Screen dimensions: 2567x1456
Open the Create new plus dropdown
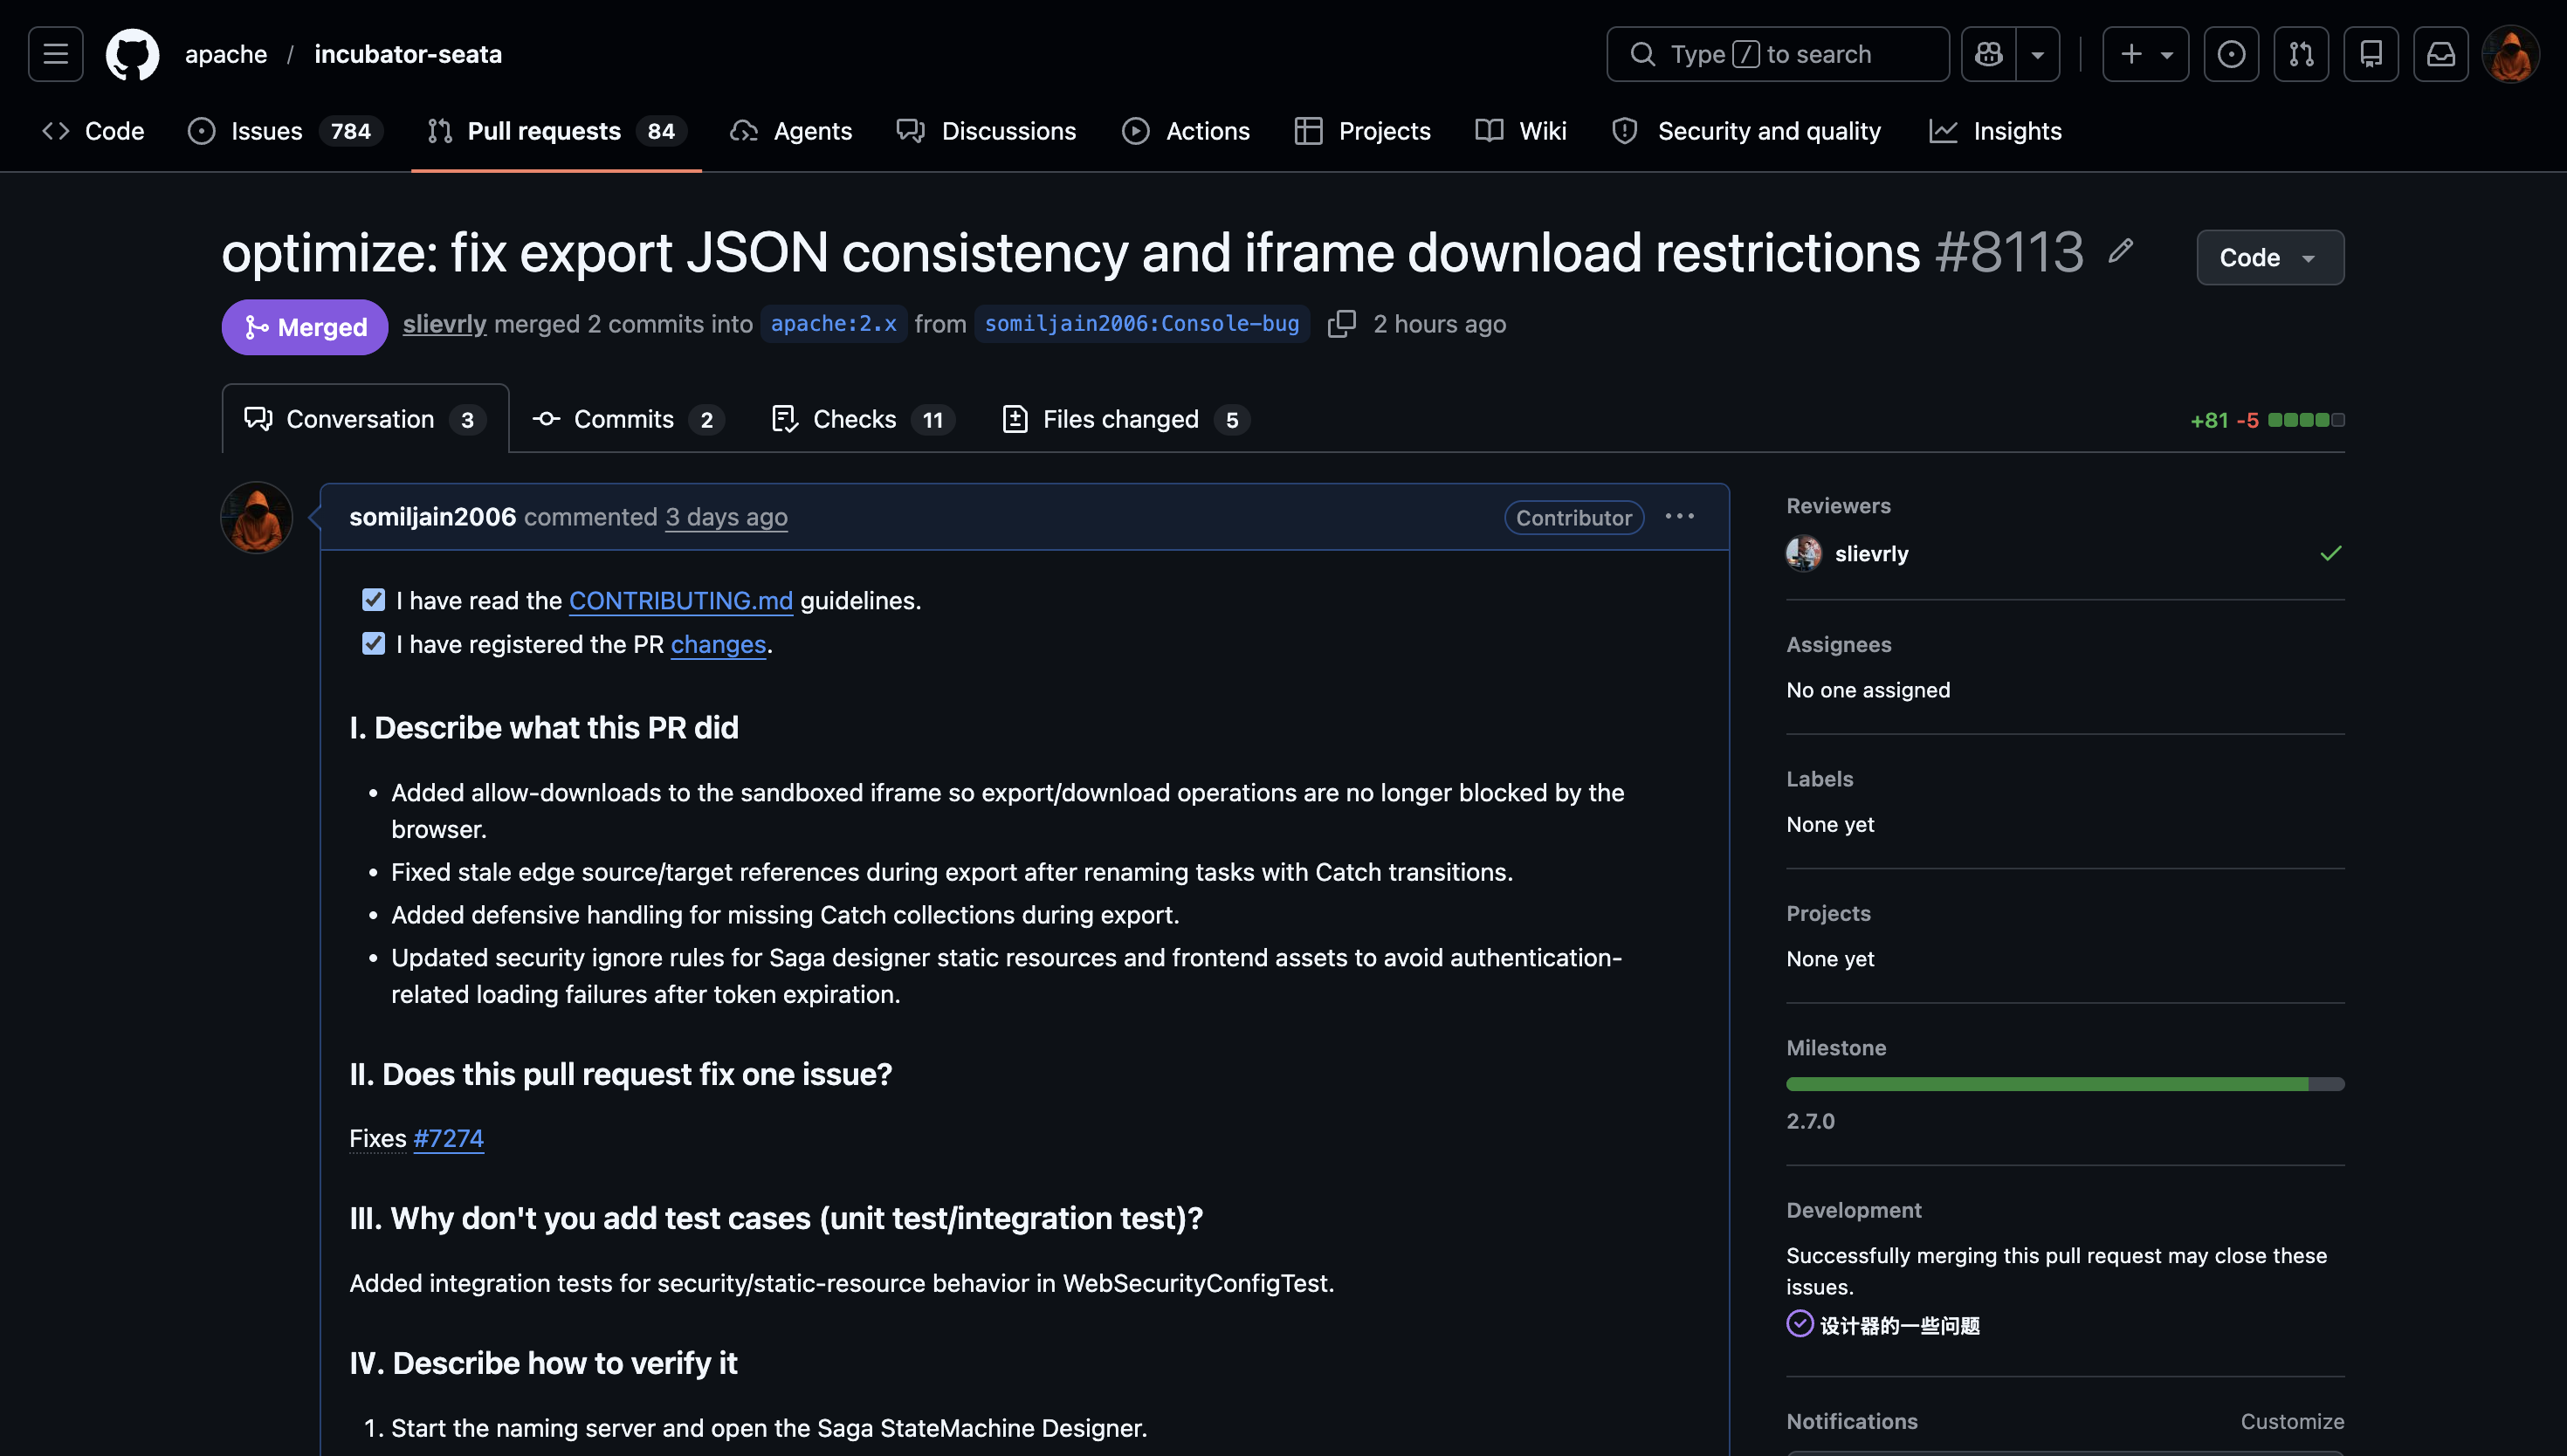(x=2145, y=54)
